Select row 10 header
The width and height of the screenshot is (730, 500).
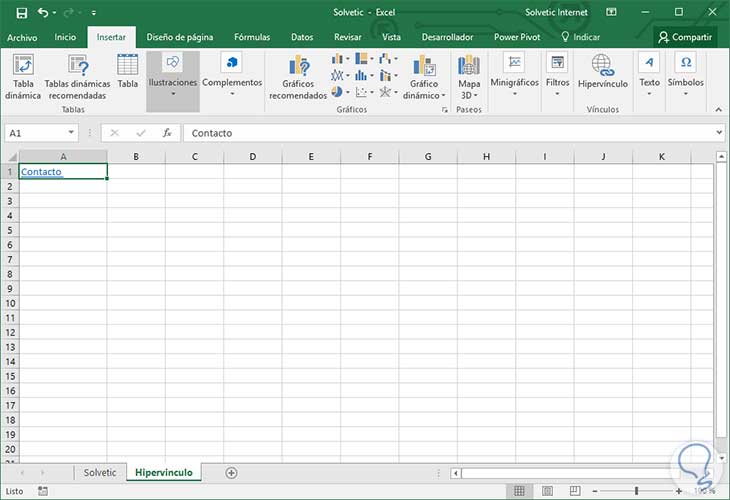(10, 304)
